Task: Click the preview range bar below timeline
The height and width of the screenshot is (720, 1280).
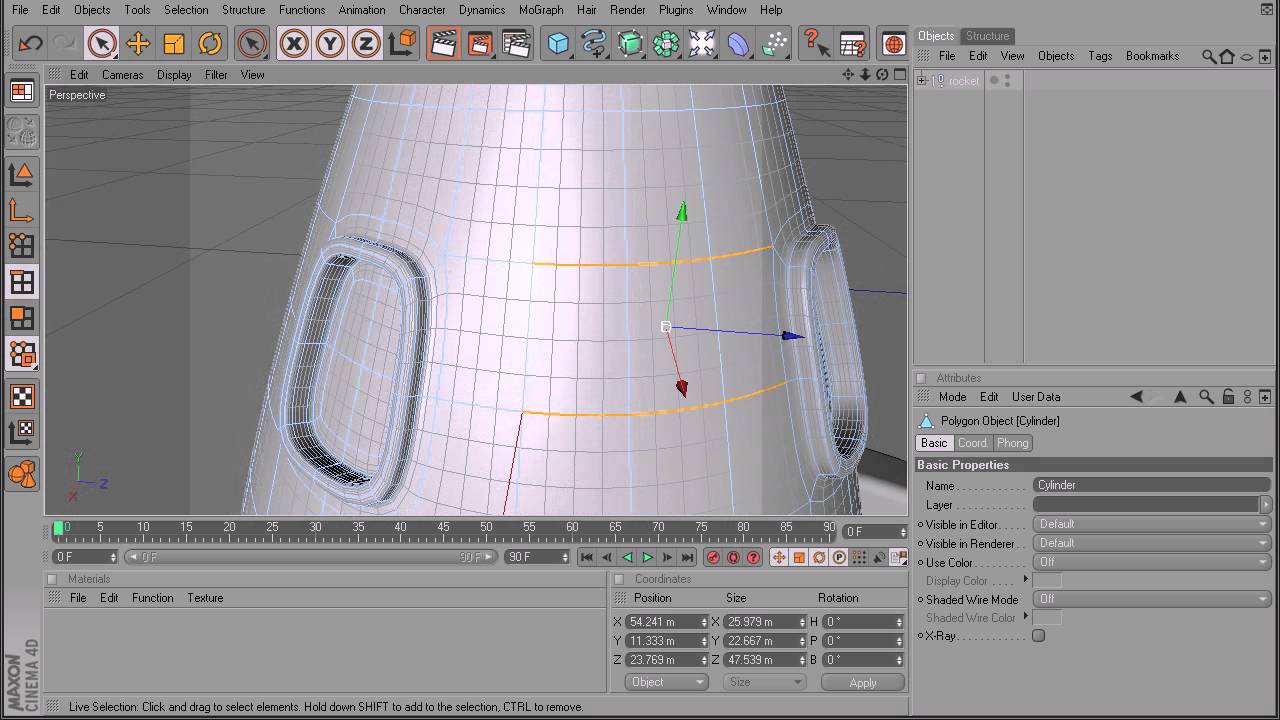Action: 312,557
